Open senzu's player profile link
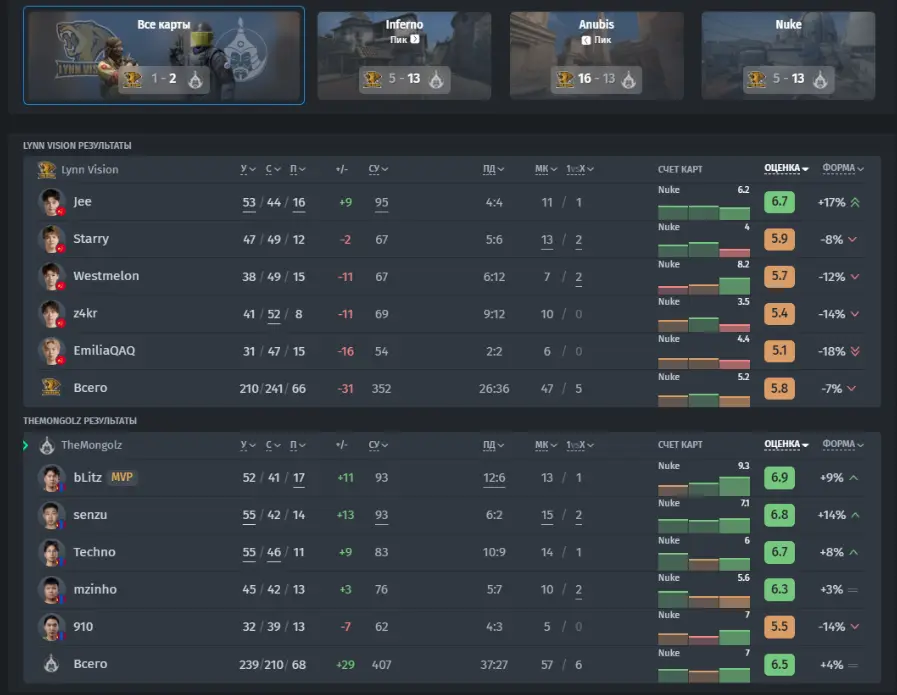The image size is (897, 695). pyautogui.click(x=90, y=515)
